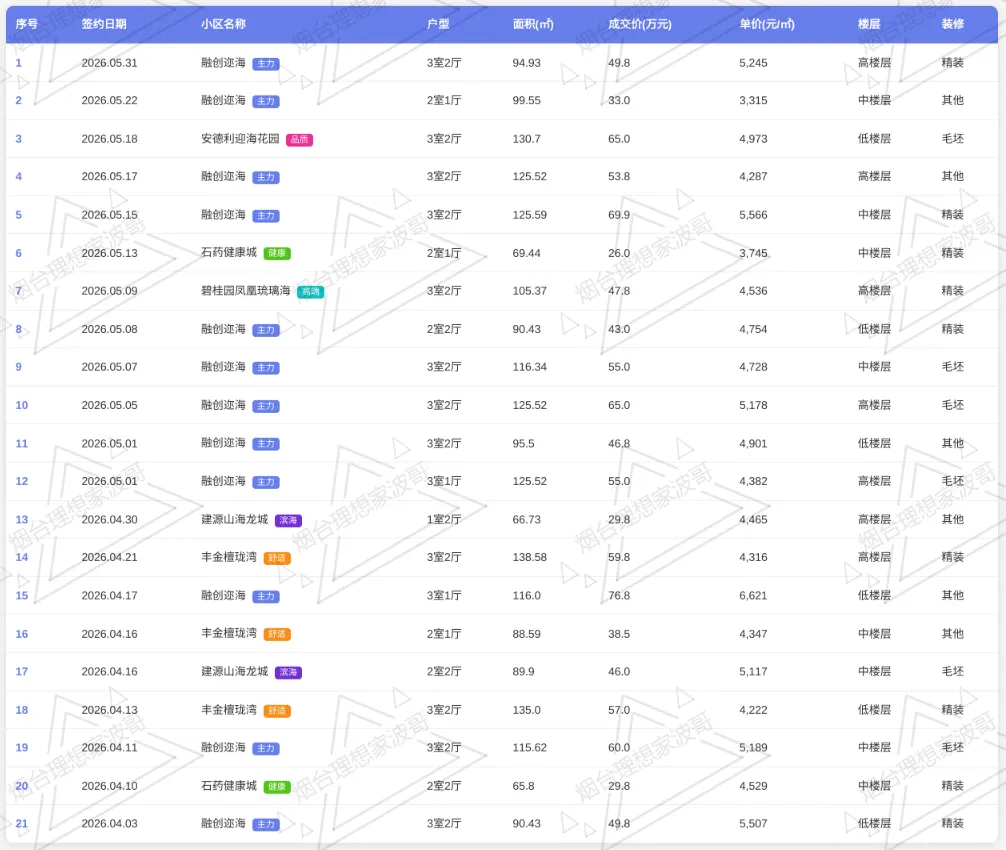The height and width of the screenshot is (850, 1006).
Task: Click the price value 69.9
Action: click(619, 214)
